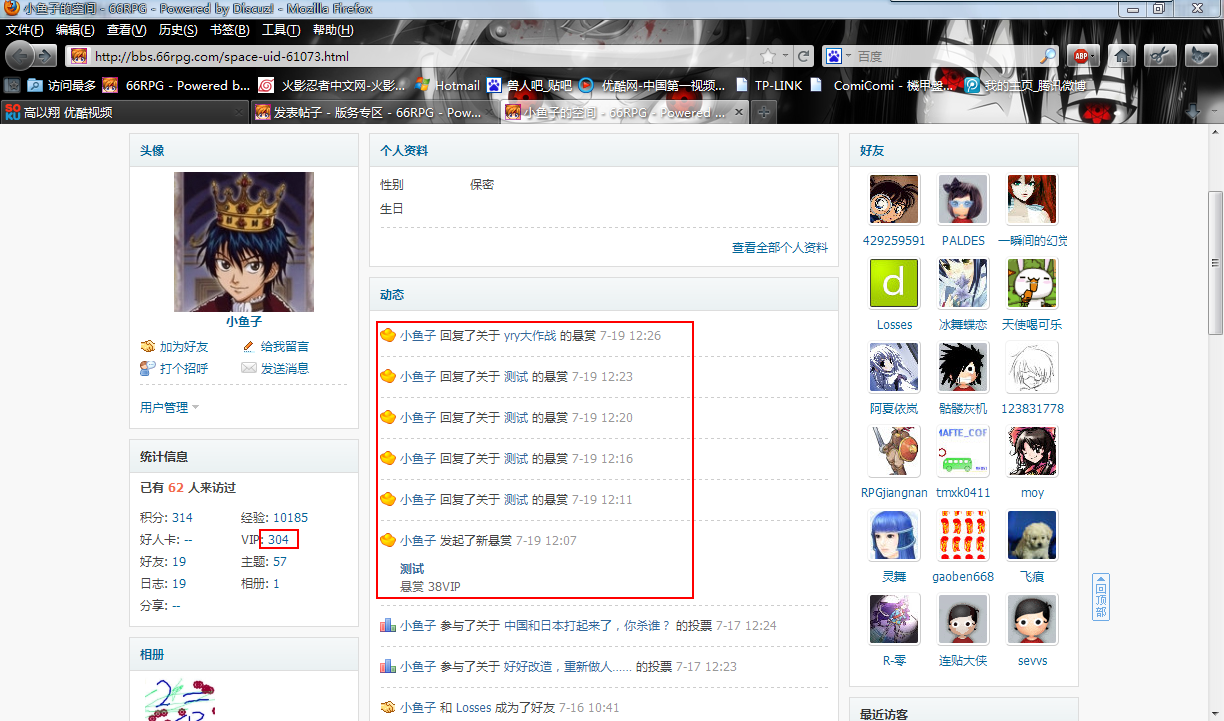Open the 访问最多 bookmark
1224x721 pixels.
click(61, 85)
